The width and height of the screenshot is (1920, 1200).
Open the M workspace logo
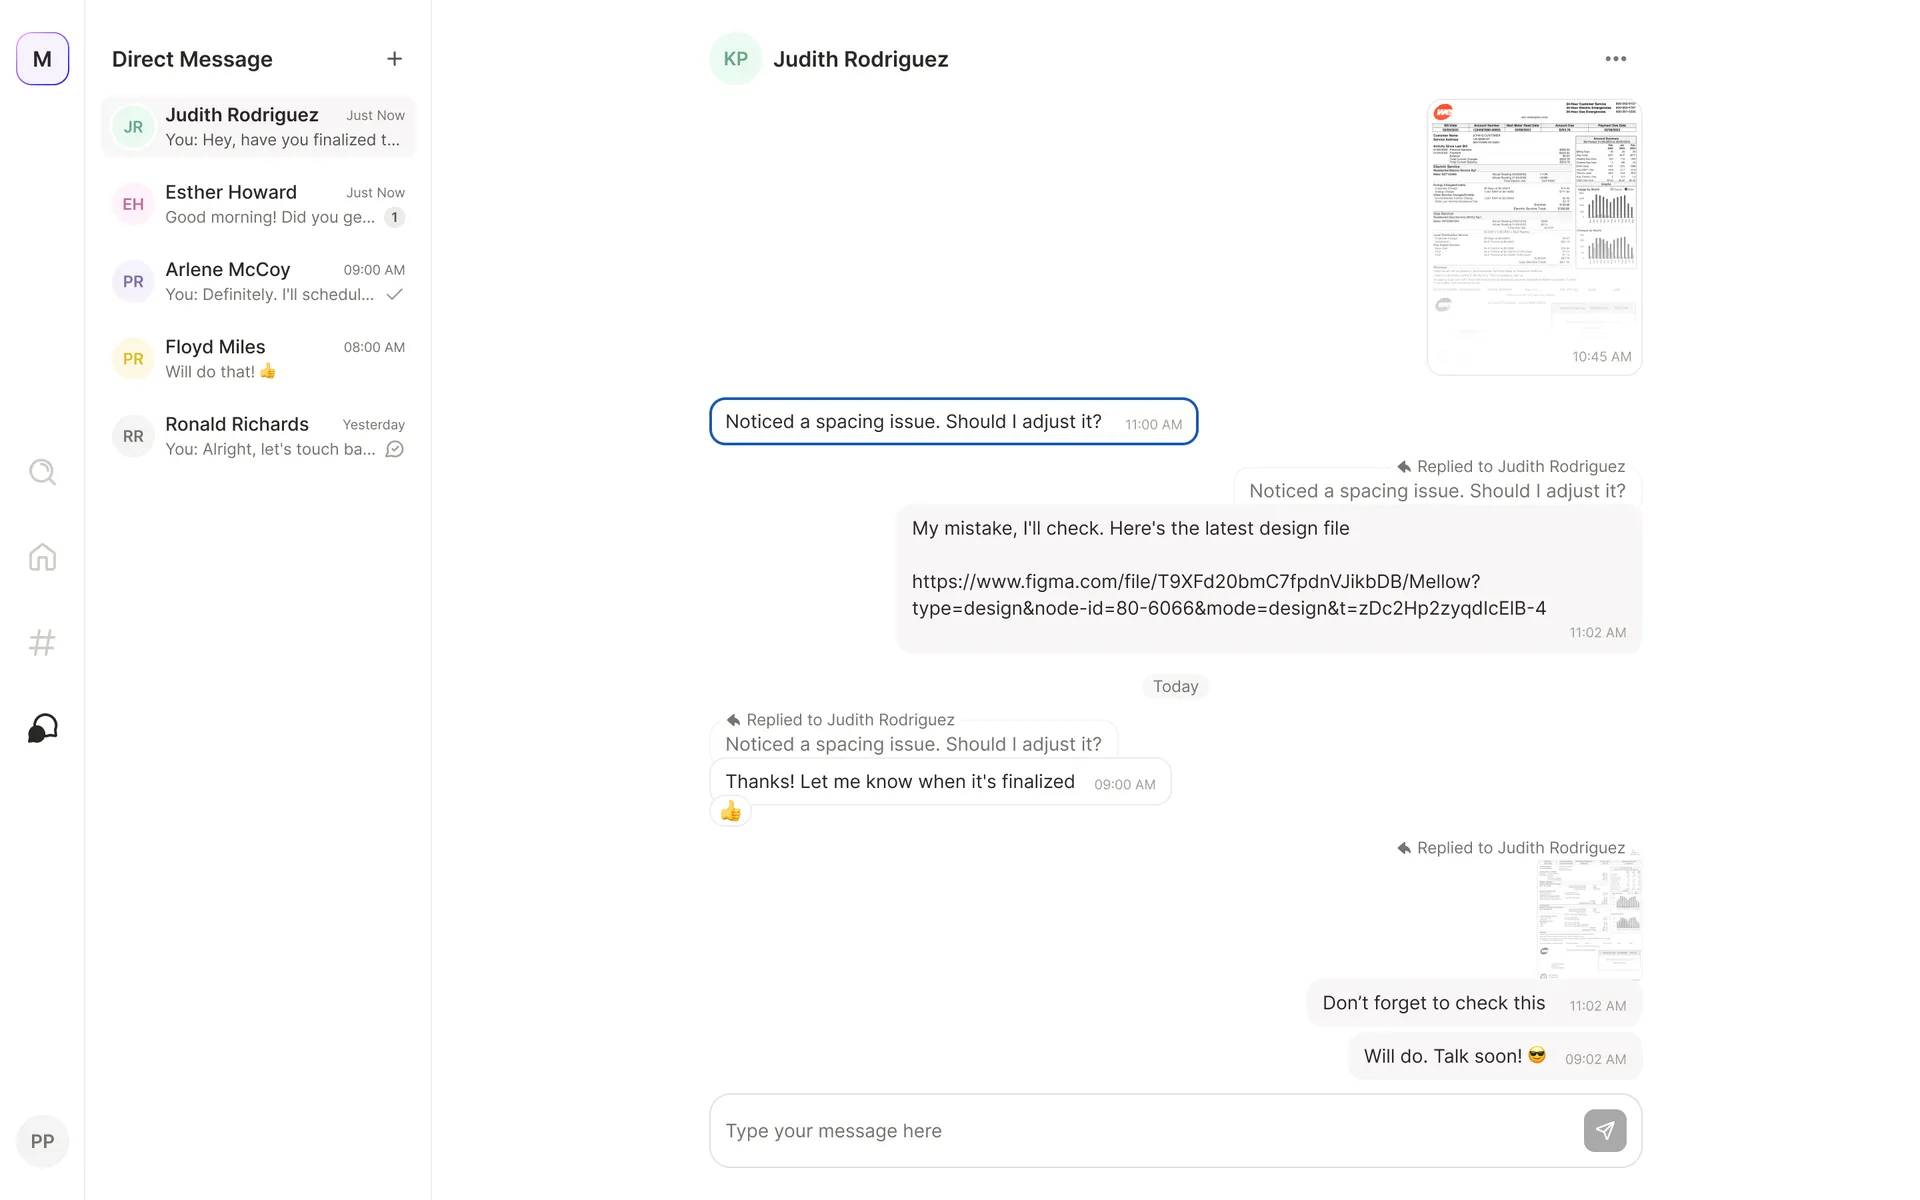(x=42, y=59)
